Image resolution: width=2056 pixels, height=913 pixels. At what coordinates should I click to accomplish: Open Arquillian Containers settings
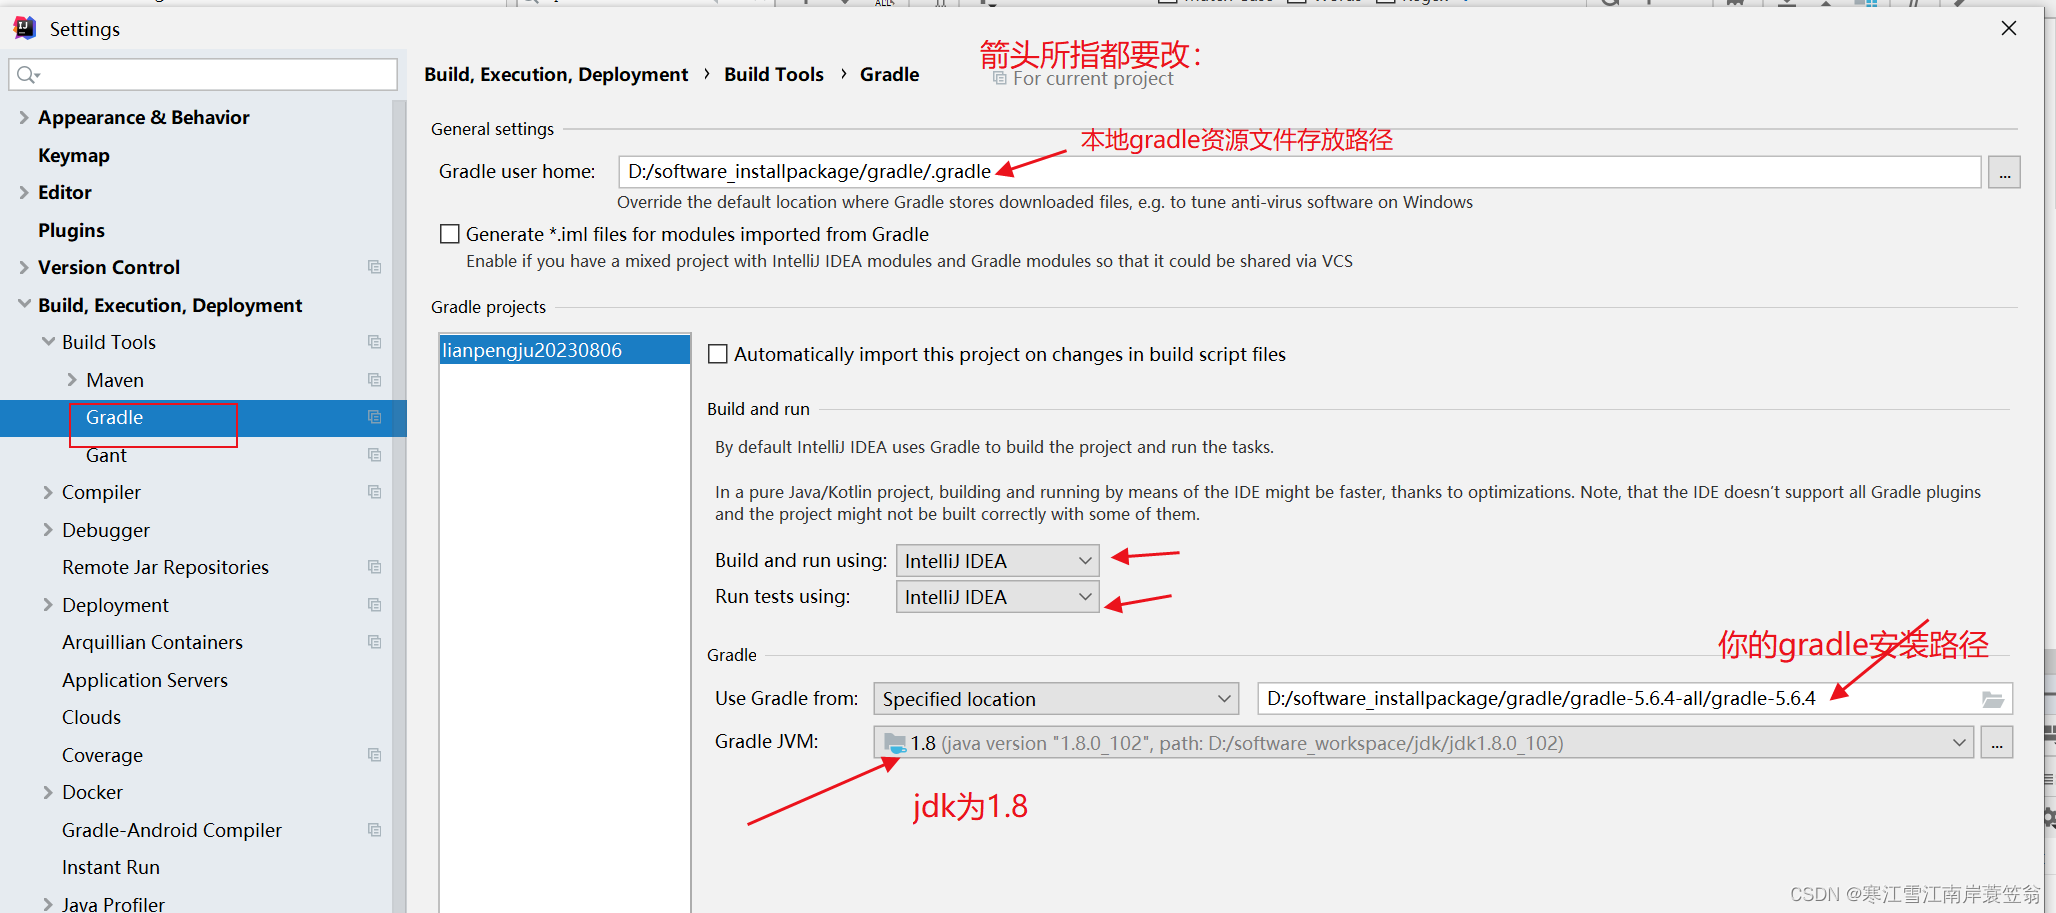tap(152, 642)
